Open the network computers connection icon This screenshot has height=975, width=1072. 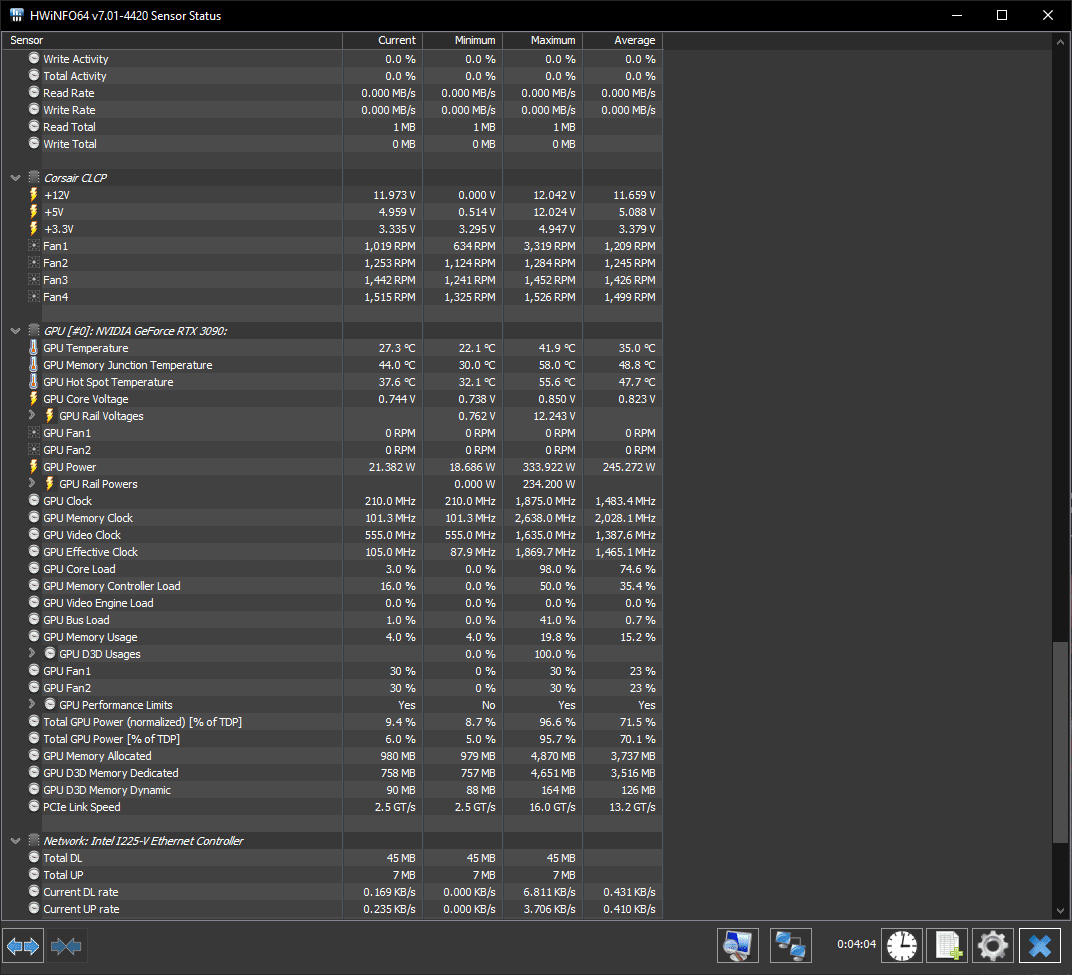790,946
